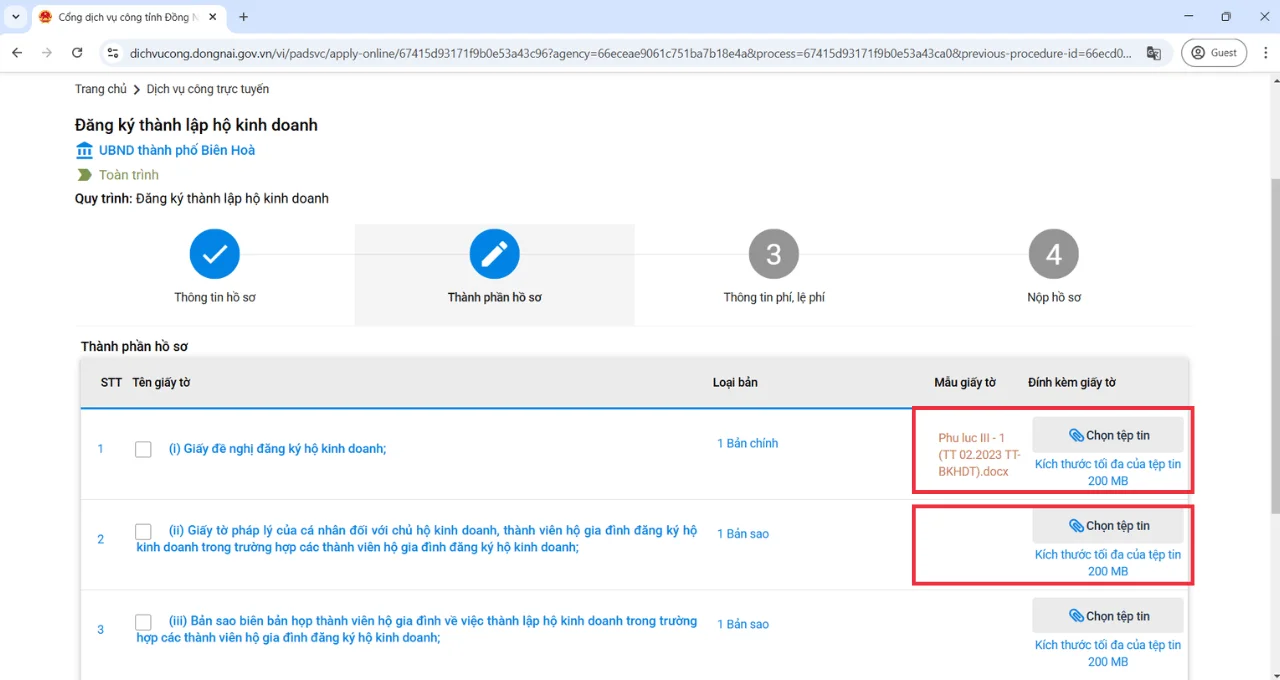Click the completed checkmark step circle
Image resolution: width=1280 pixels, height=680 pixels.
tap(214, 254)
